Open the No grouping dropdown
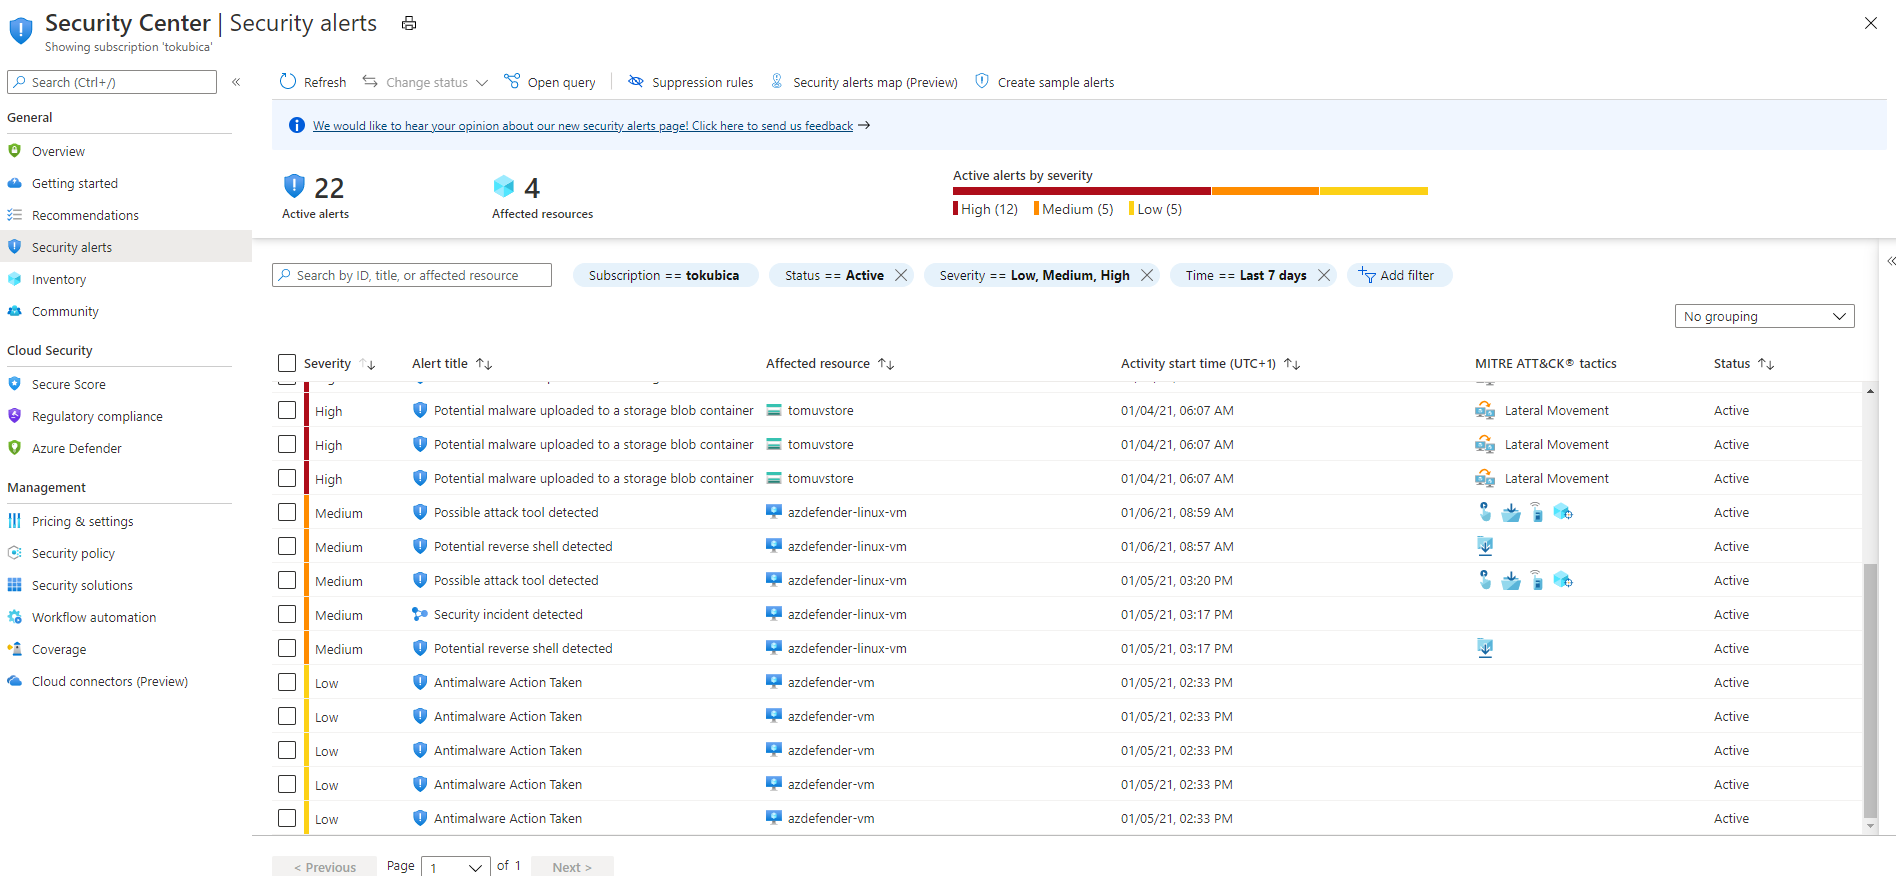Viewport: 1896px width, 876px height. (1764, 316)
